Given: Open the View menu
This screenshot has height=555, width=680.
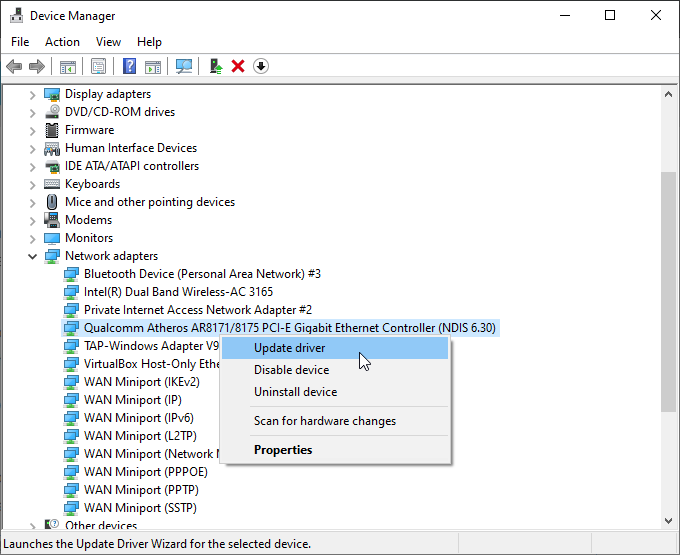Looking at the screenshot, I should tap(108, 42).
